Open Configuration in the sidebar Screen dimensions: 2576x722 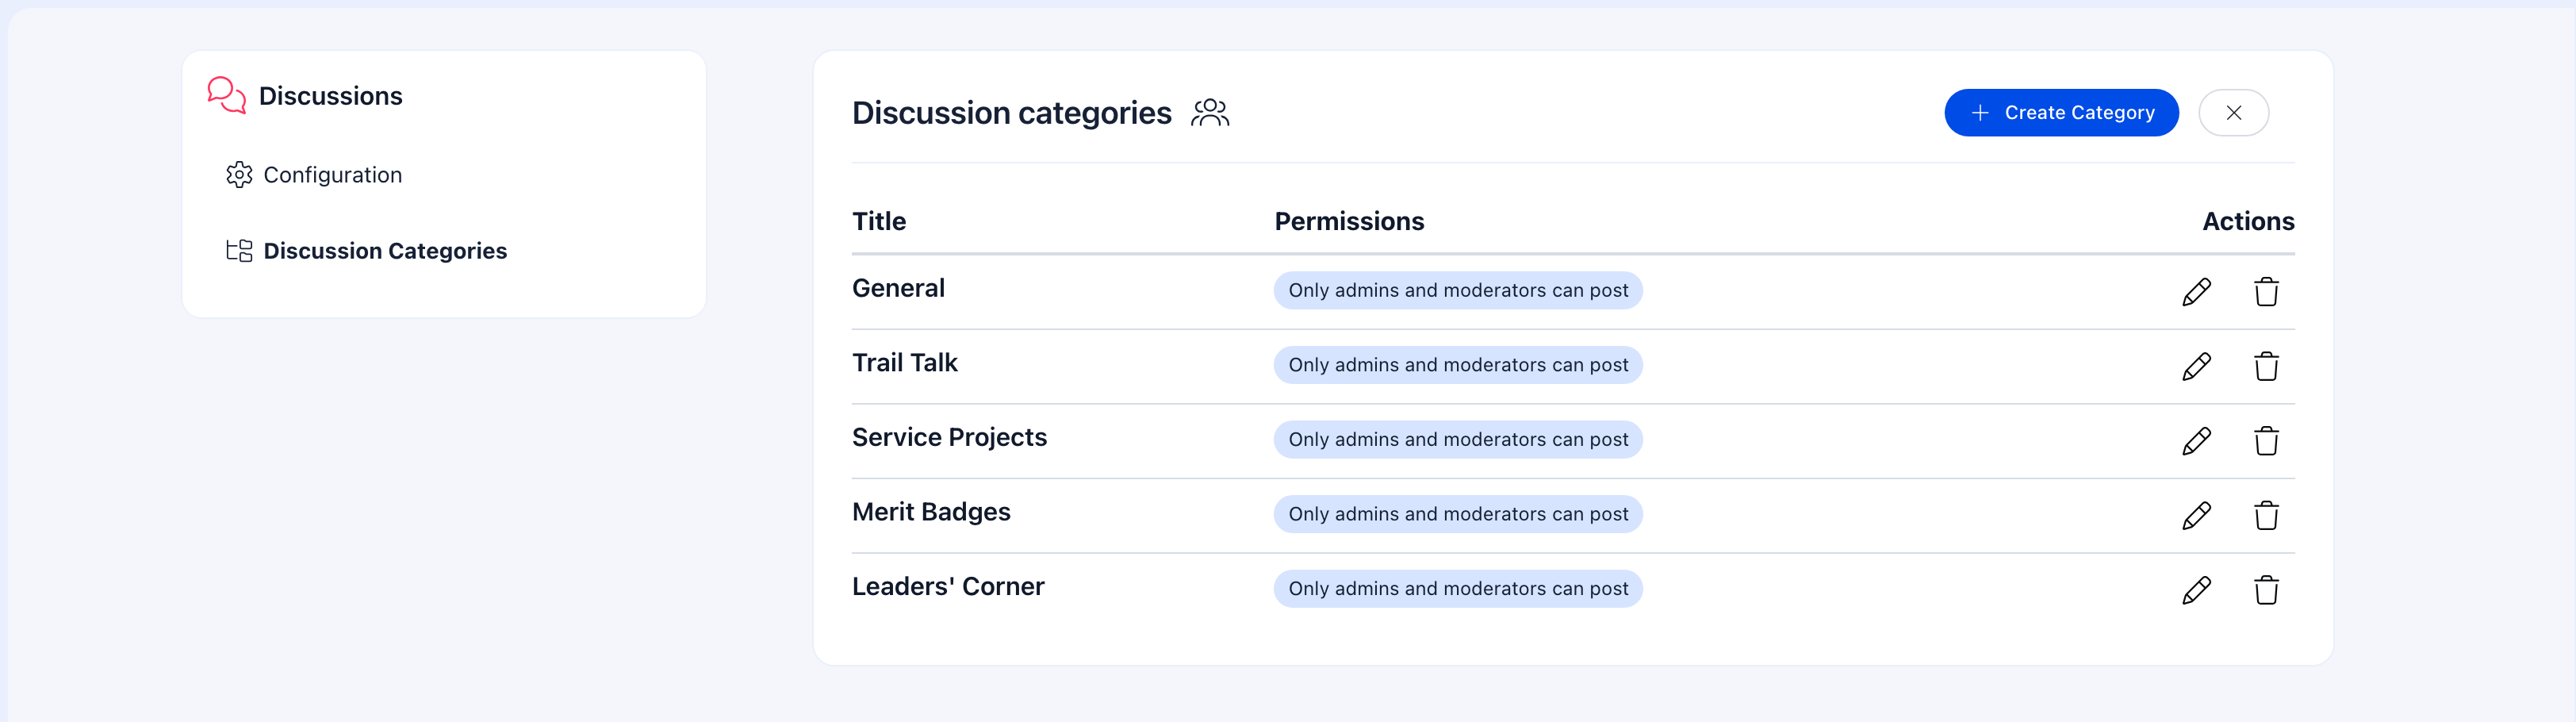[333, 174]
